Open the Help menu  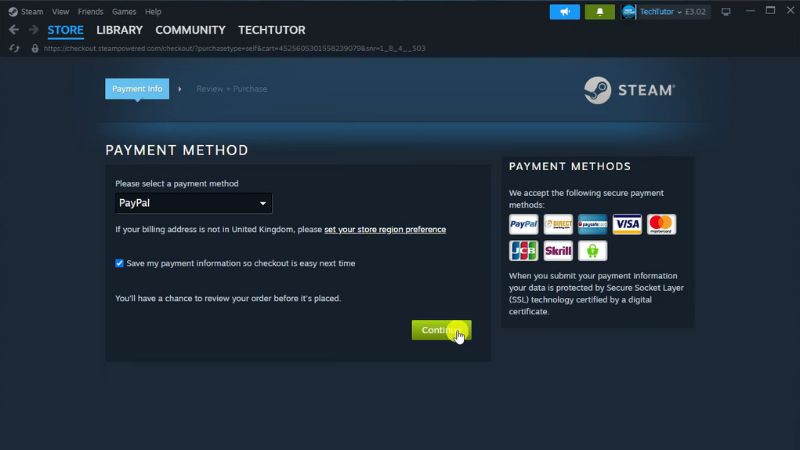point(153,12)
